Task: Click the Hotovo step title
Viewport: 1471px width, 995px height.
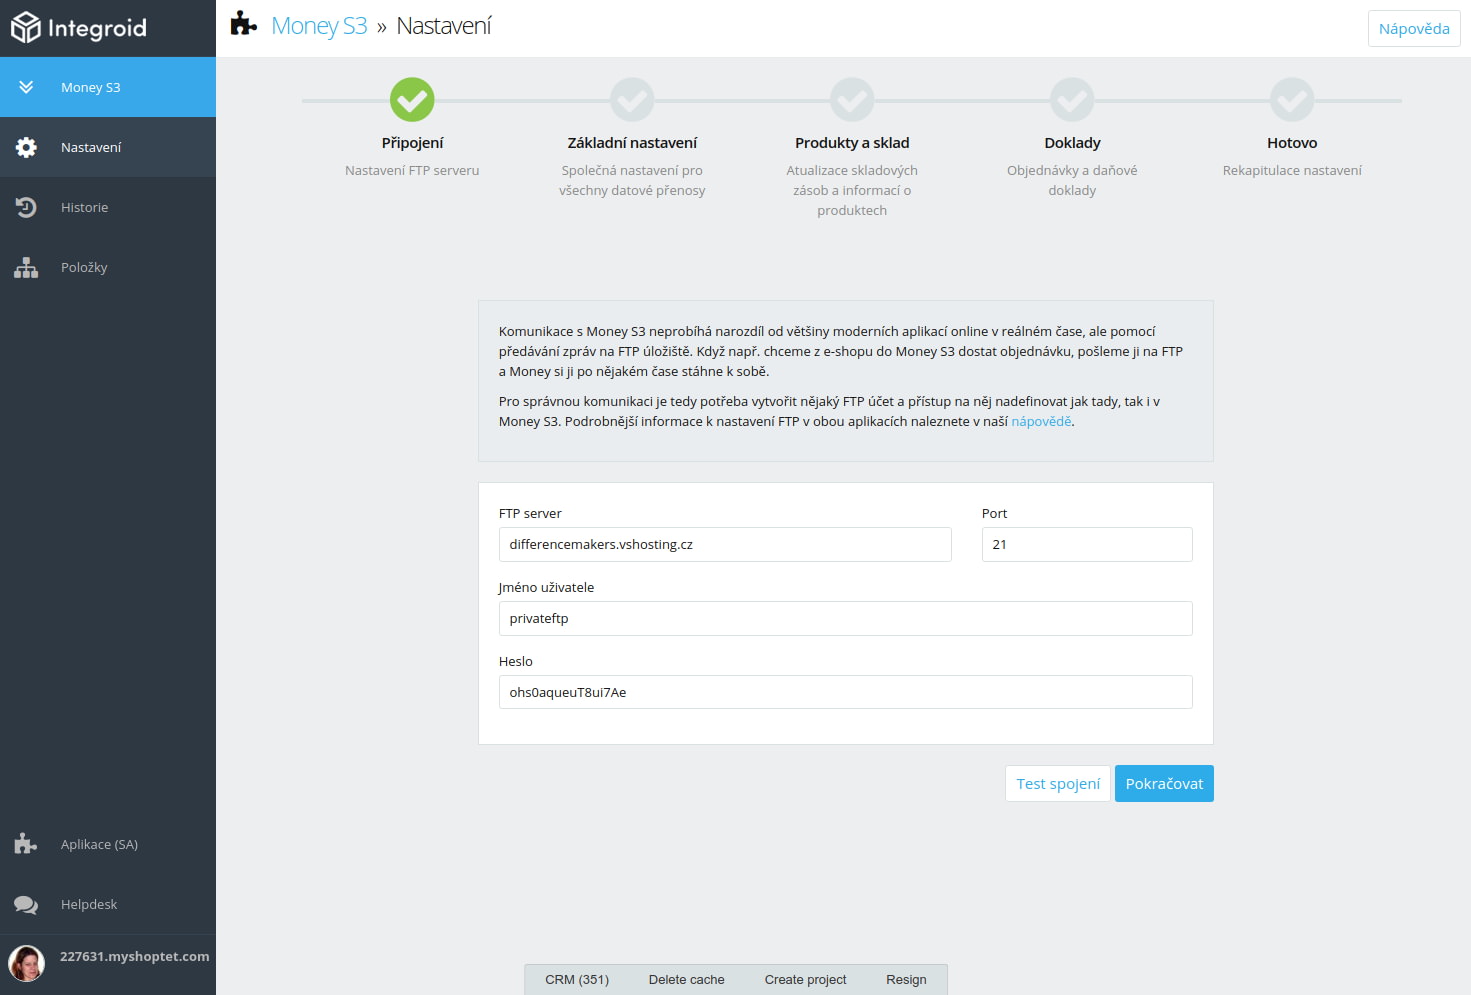Action: (1292, 143)
